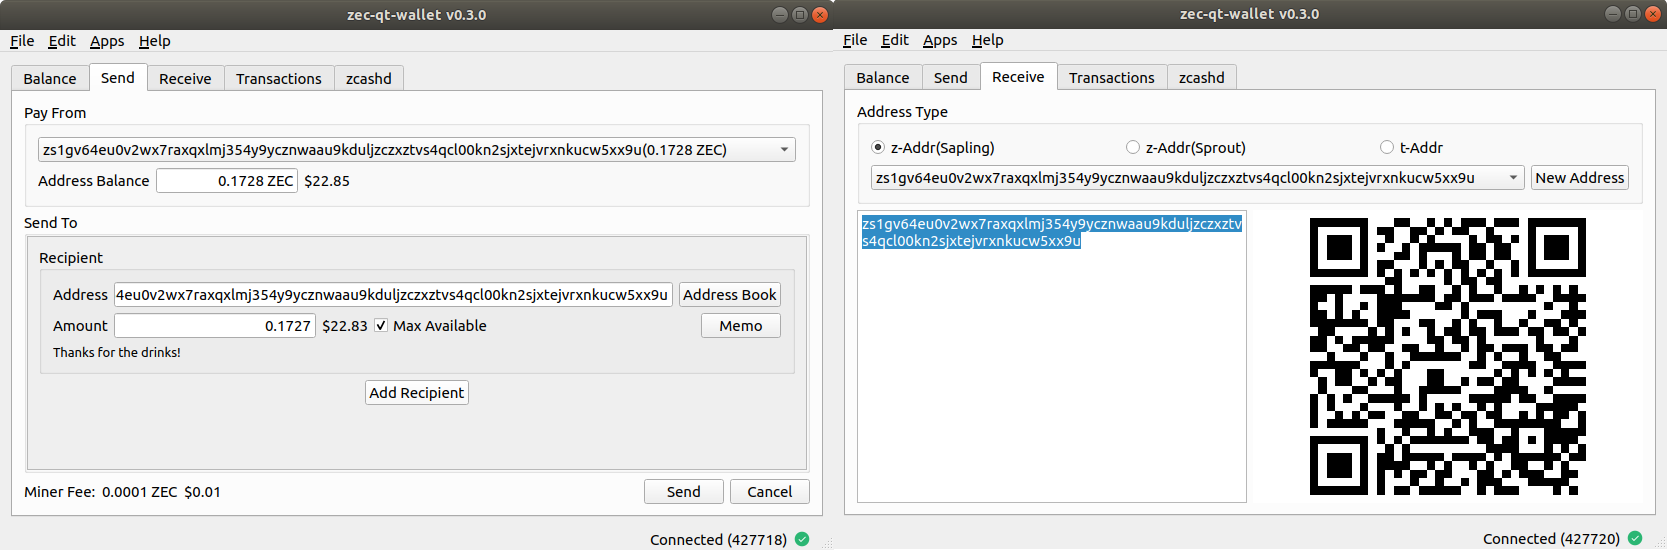This screenshot has width=1668, height=550.
Task: Click the QR code image
Action: click(1447, 356)
